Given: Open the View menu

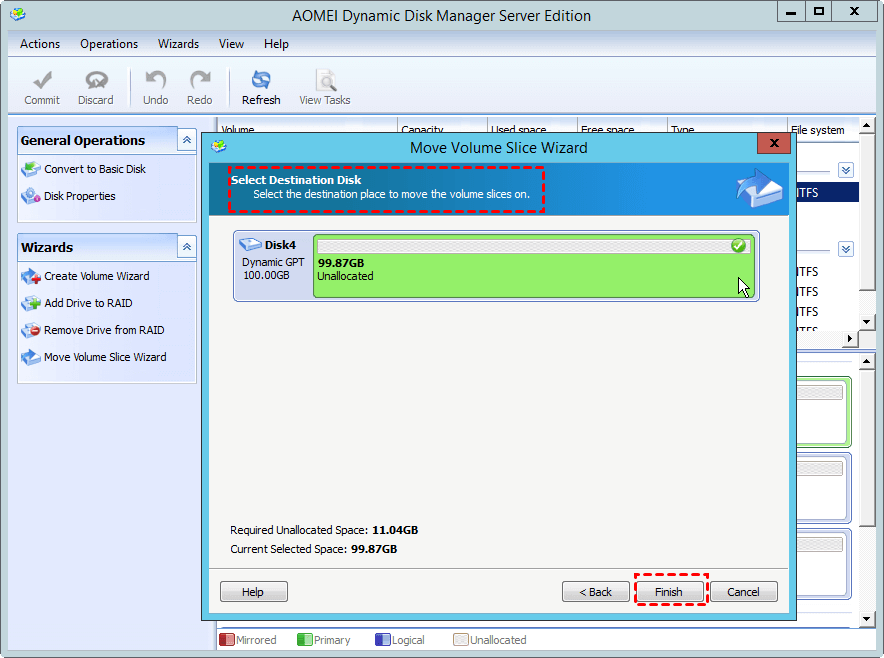Looking at the screenshot, I should [231, 44].
